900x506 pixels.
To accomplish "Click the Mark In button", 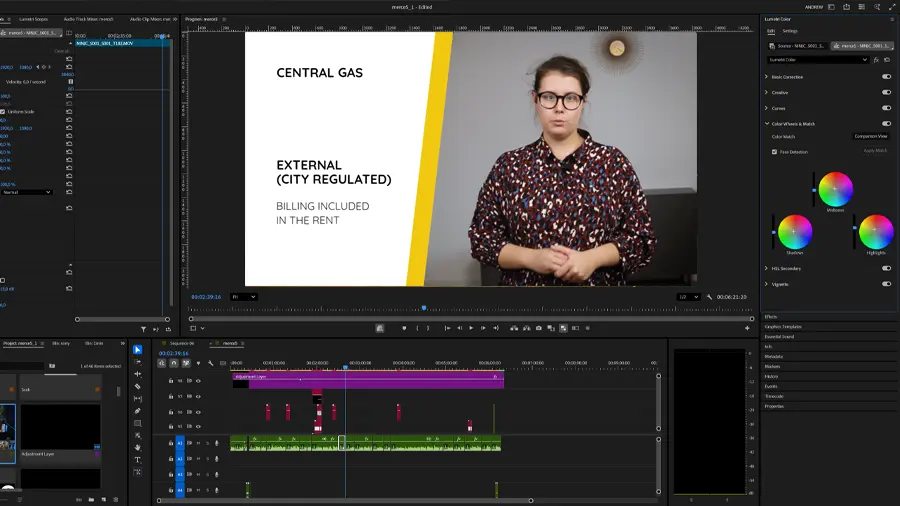I will click(x=417, y=328).
